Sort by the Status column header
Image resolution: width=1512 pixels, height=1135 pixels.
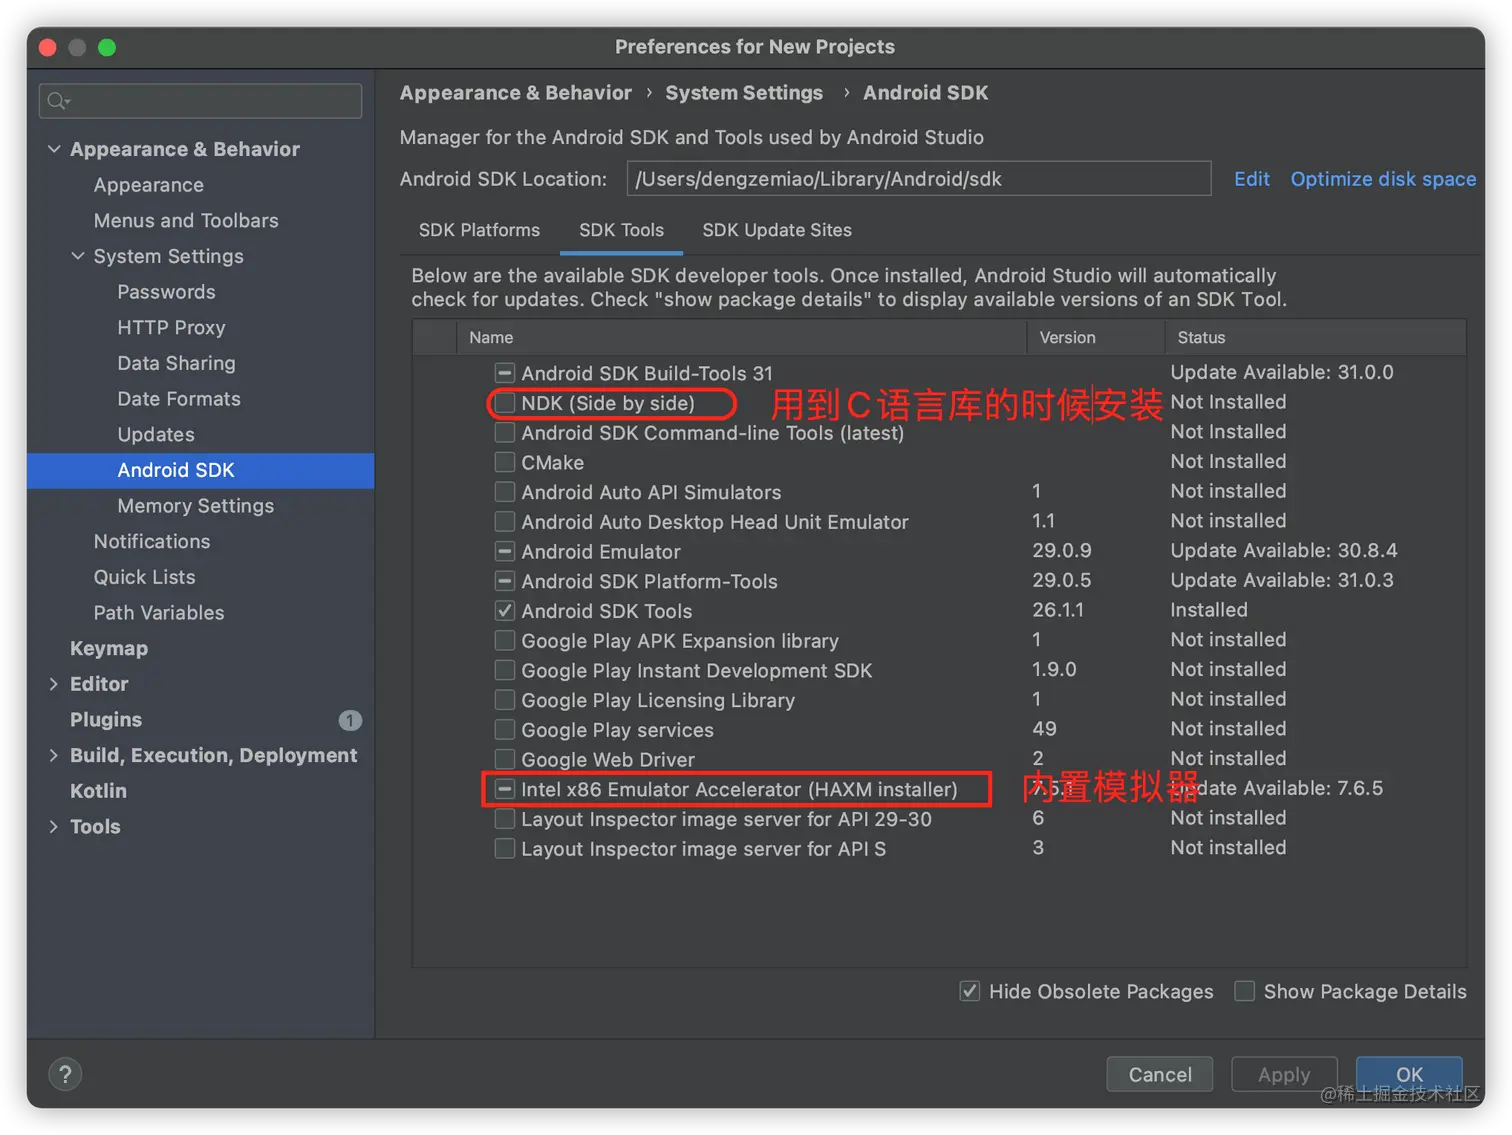tap(1316, 338)
